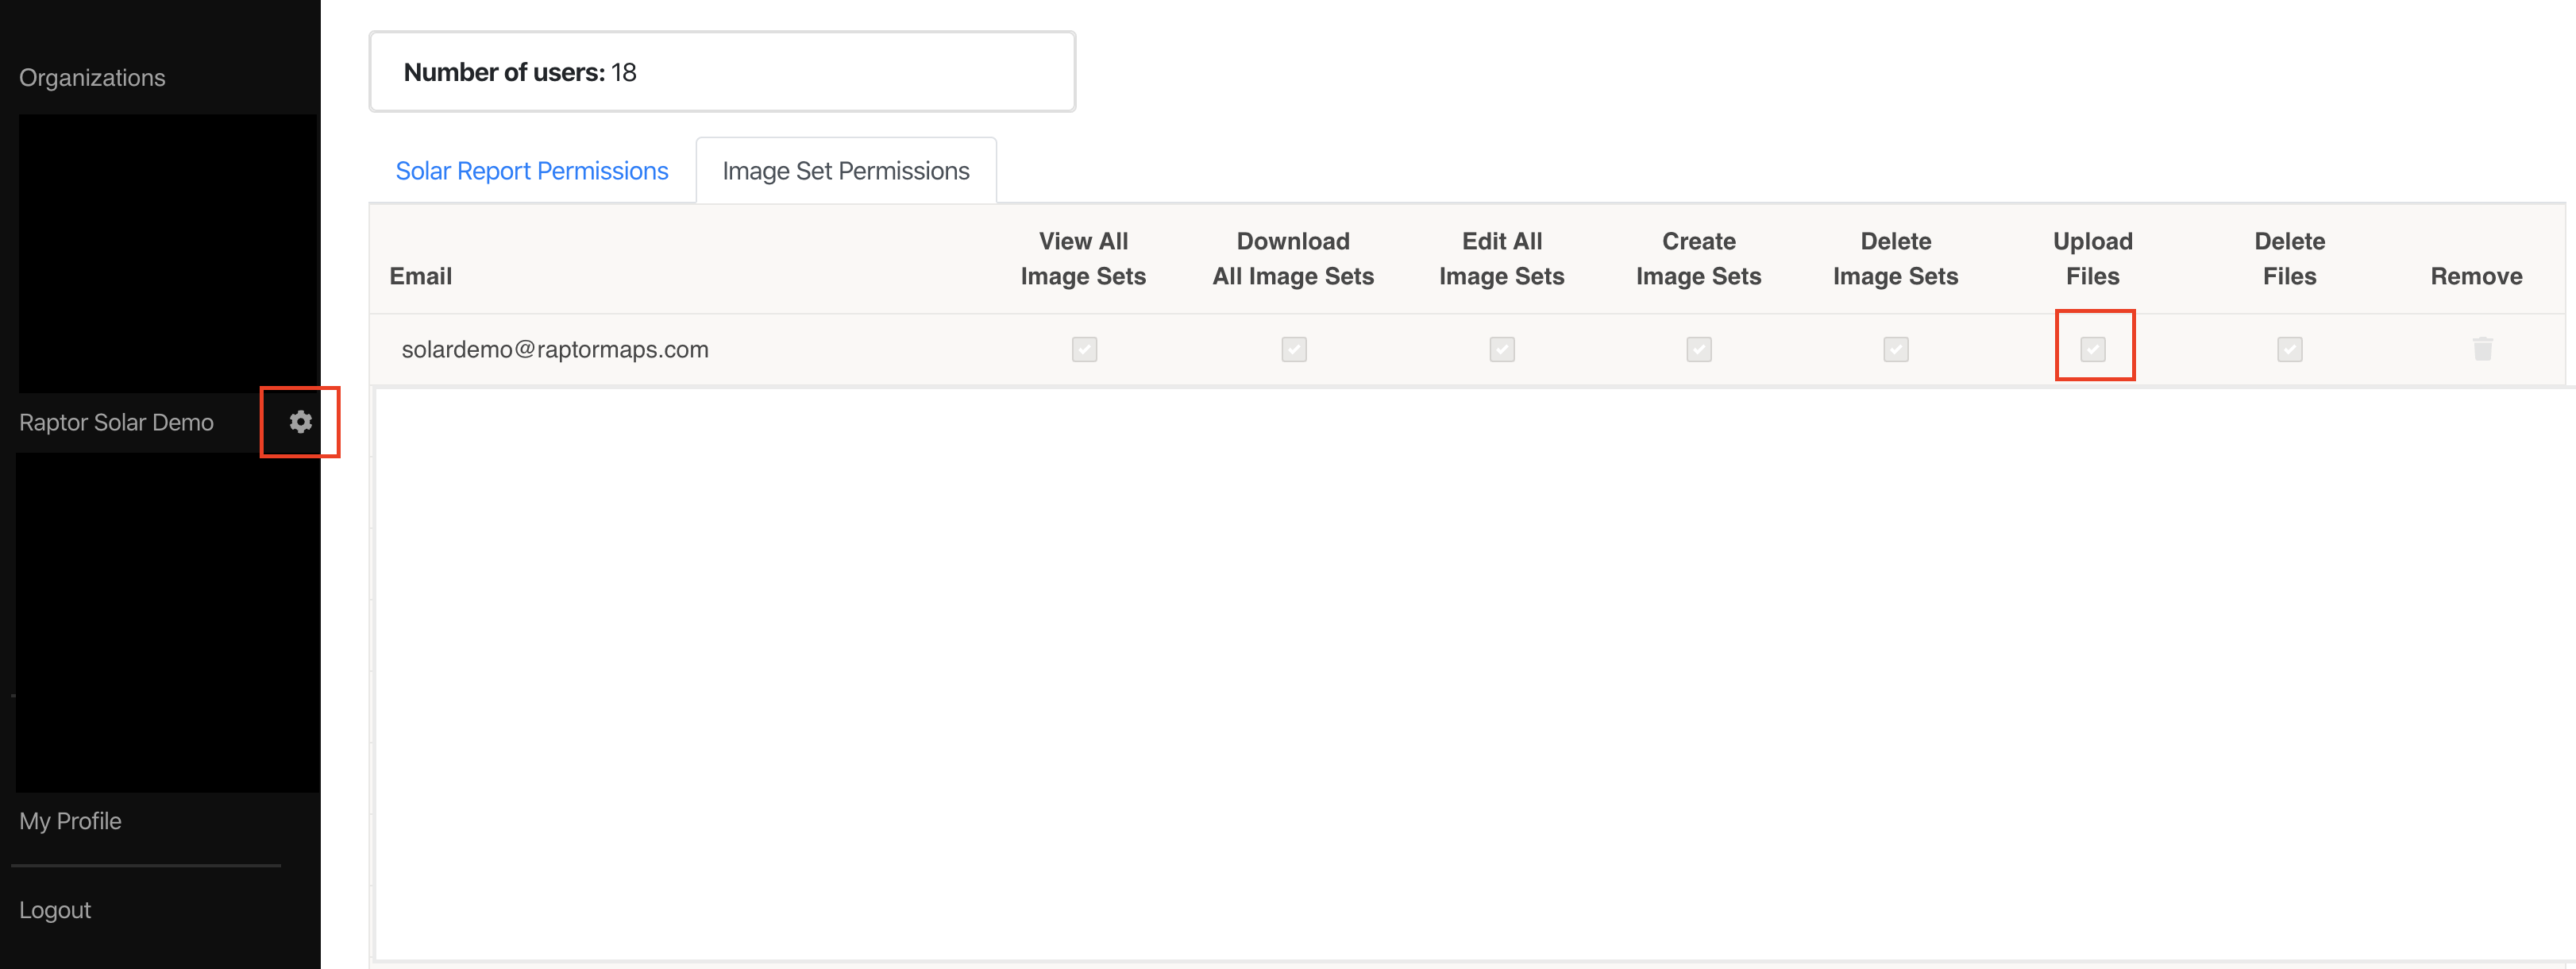
Task: Click the Remove column header
Action: (x=2475, y=276)
